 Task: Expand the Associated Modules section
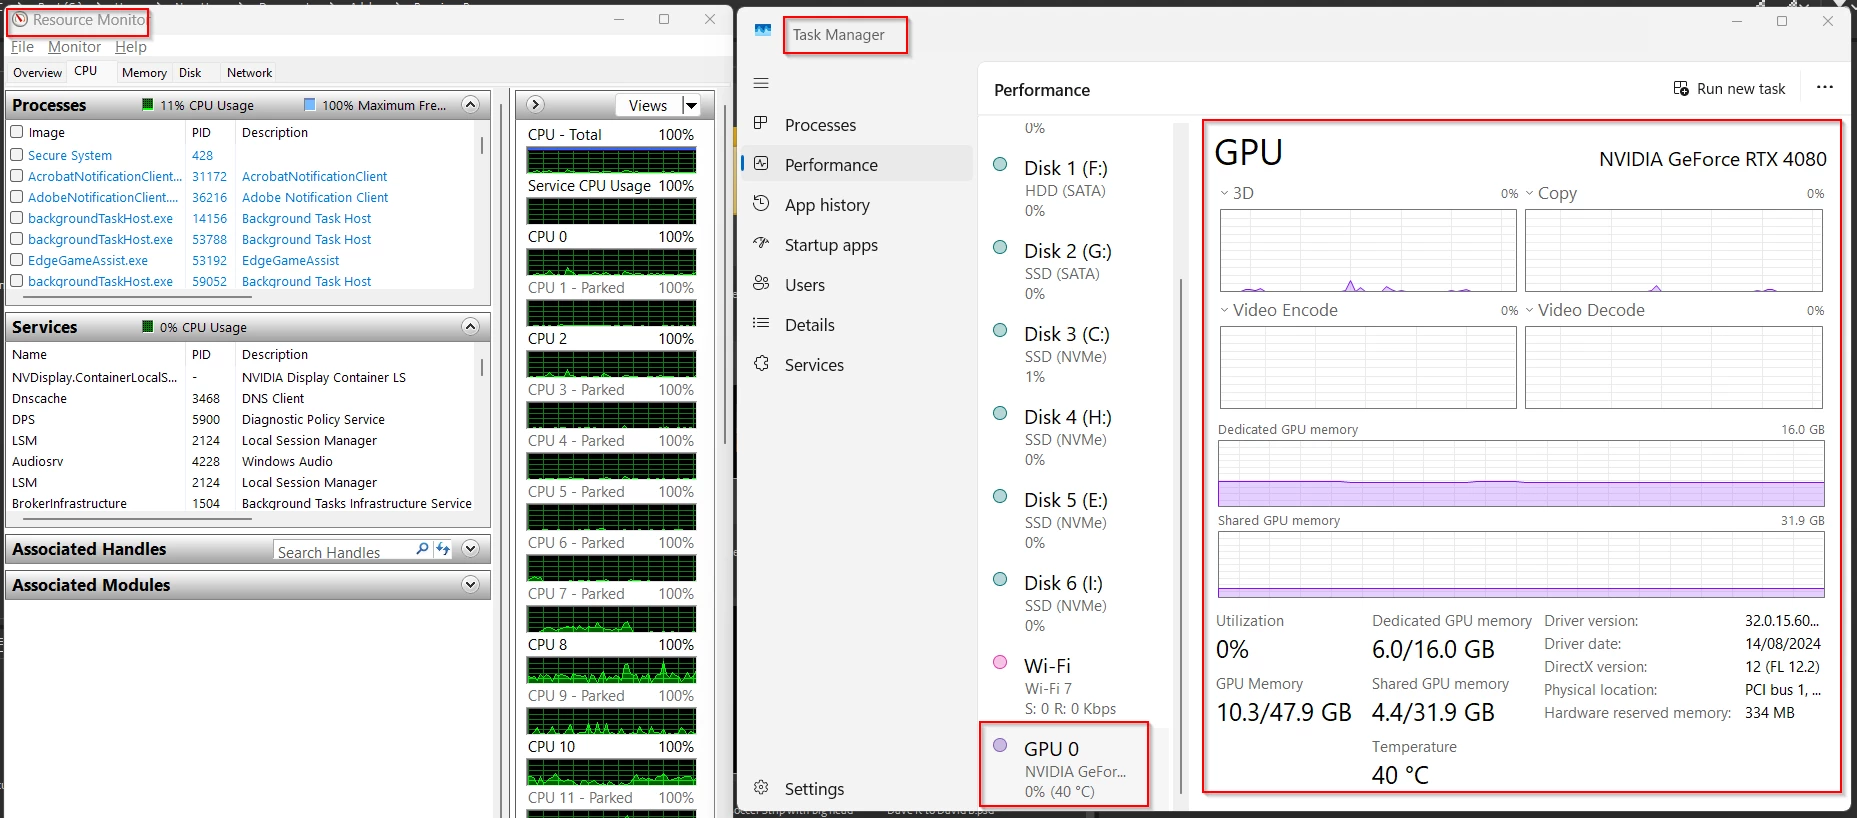(x=470, y=585)
